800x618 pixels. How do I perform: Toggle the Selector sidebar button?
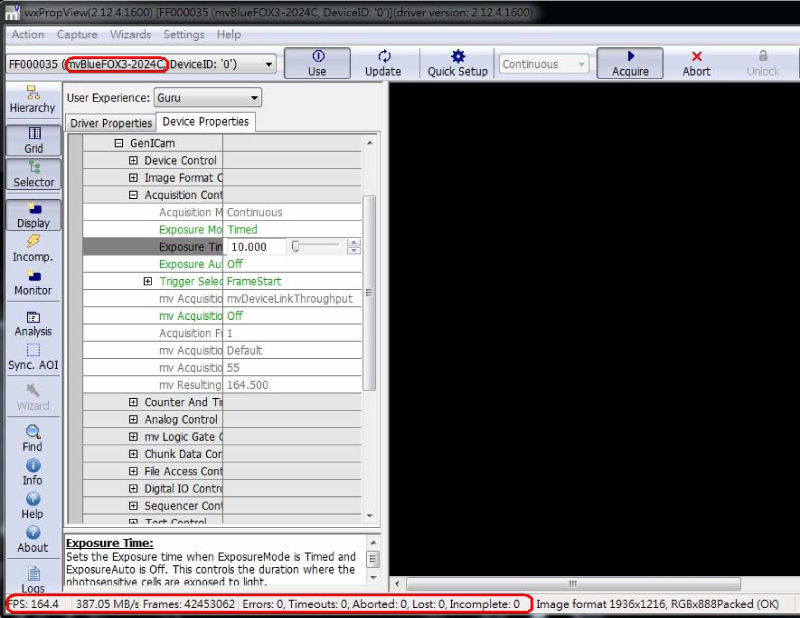33,174
